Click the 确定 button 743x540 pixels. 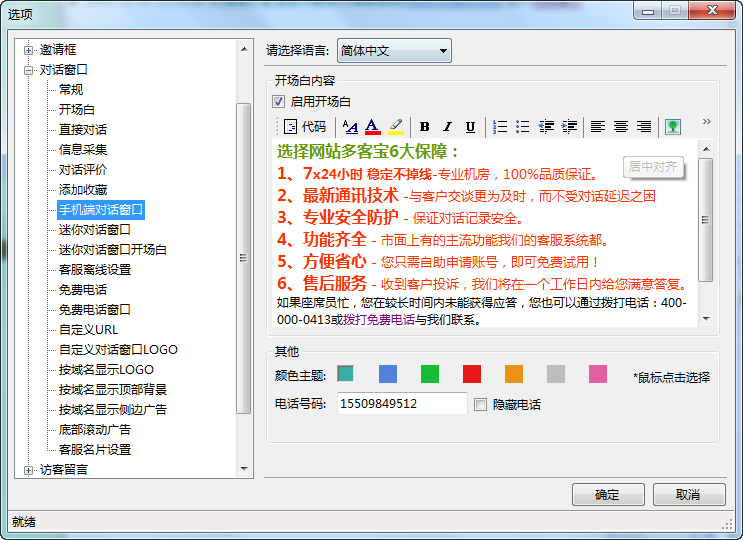point(607,495)
